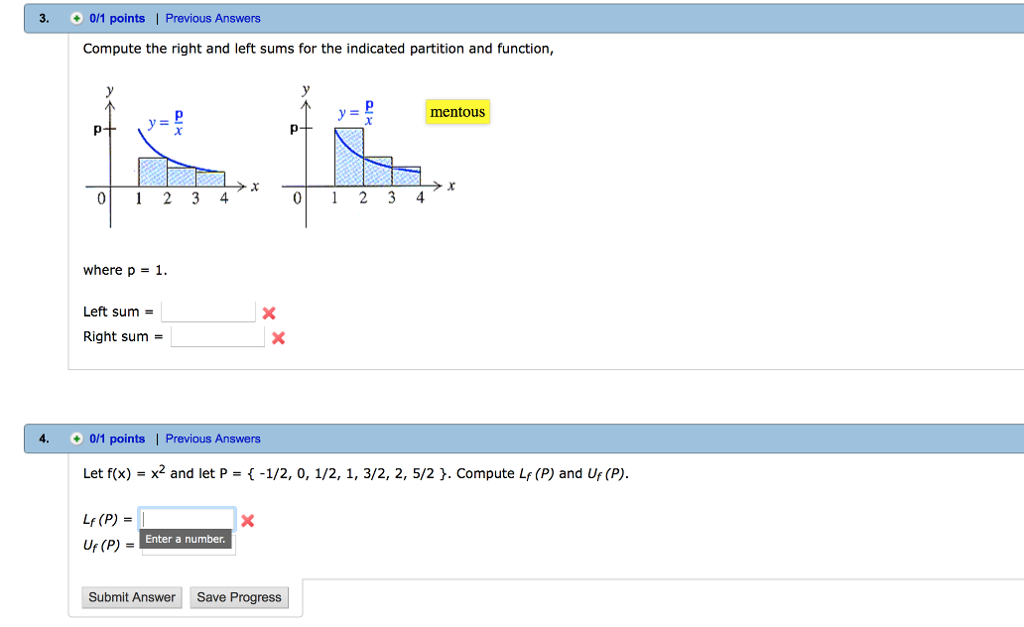Open Previous Answers for question 4
Screen dimensions: 1024x627
[213, 438]
